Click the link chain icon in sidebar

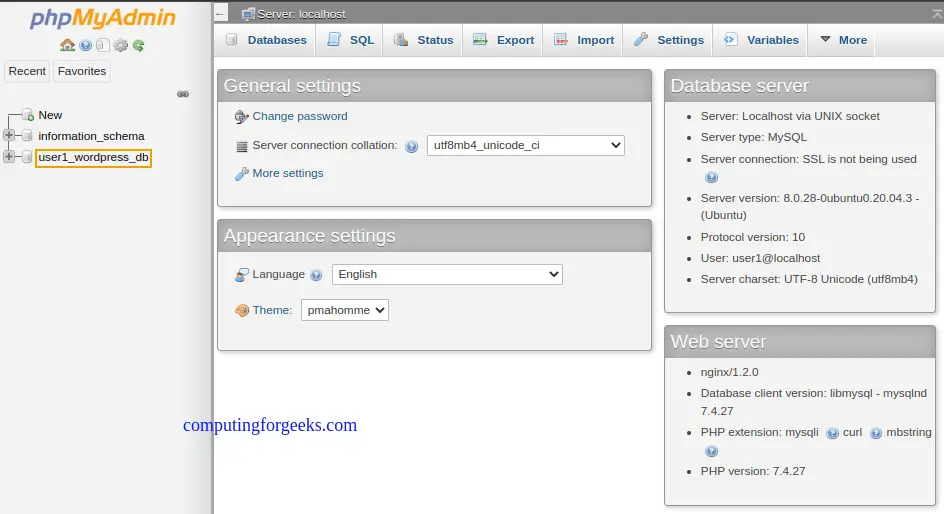tap(183, 94)
